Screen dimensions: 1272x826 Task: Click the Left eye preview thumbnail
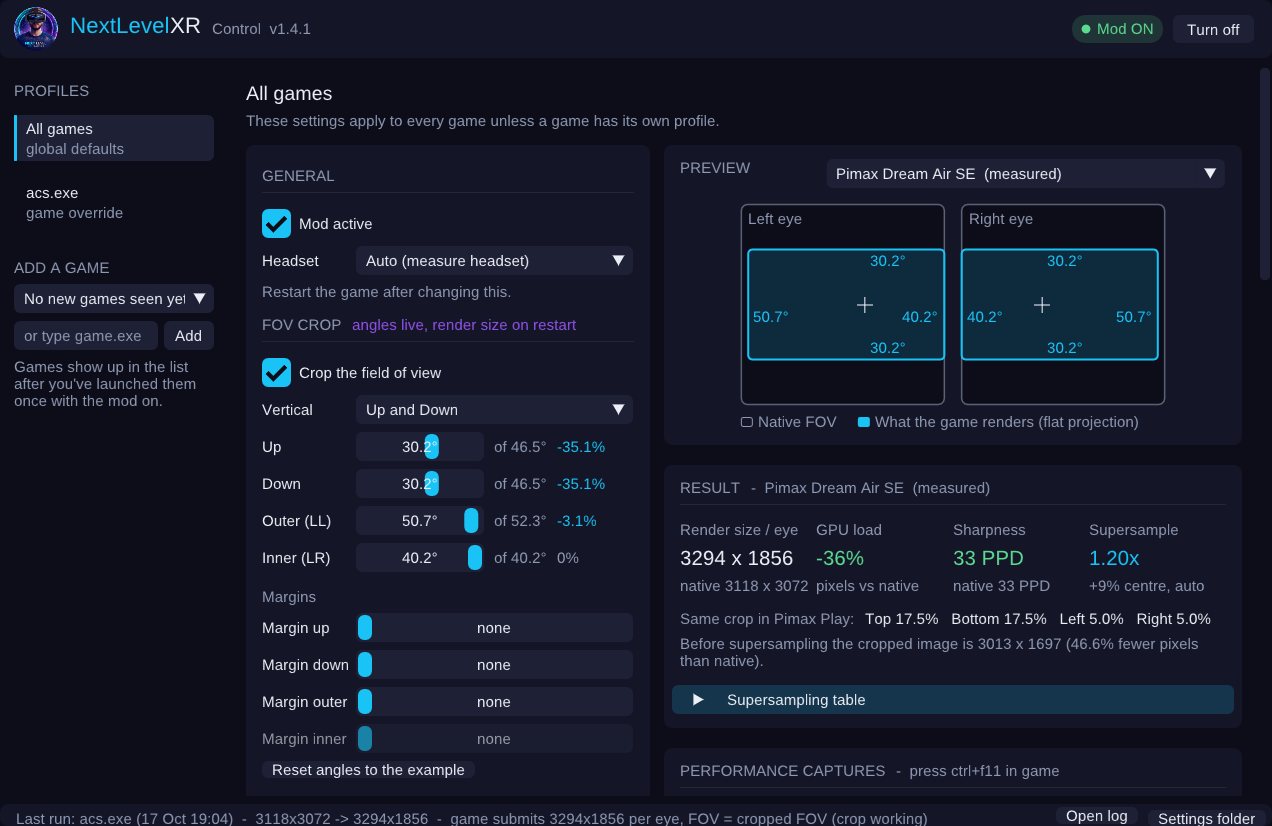pos(843,305)
